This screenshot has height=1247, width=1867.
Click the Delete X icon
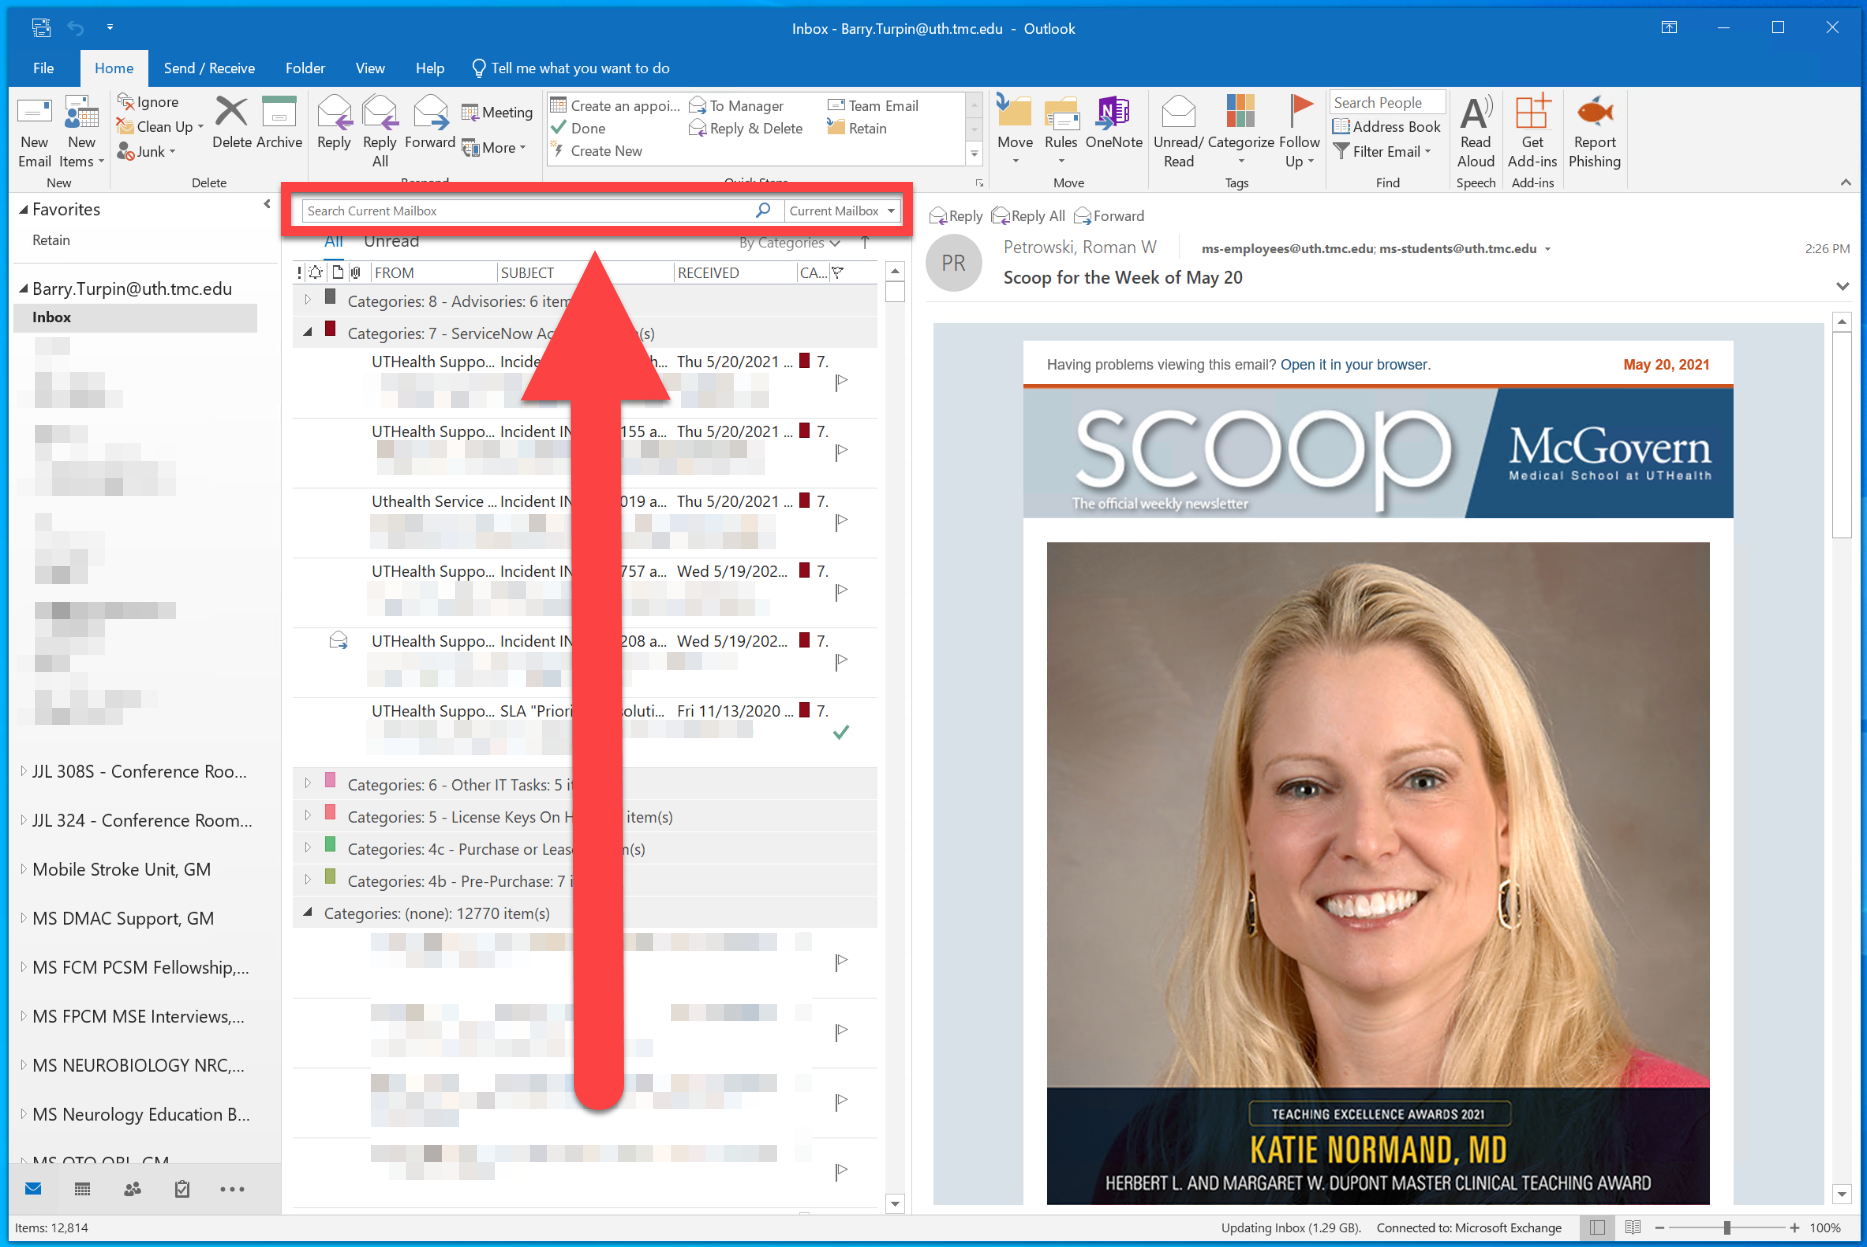tap(231, 112)
